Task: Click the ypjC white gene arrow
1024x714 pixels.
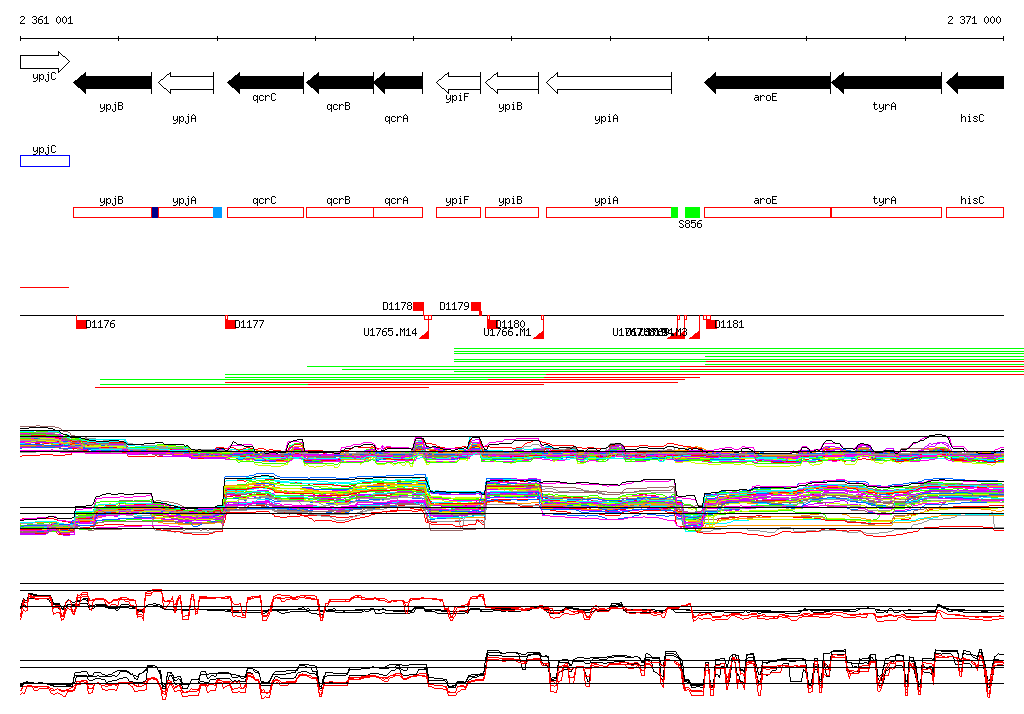Action: pos(44,62)
